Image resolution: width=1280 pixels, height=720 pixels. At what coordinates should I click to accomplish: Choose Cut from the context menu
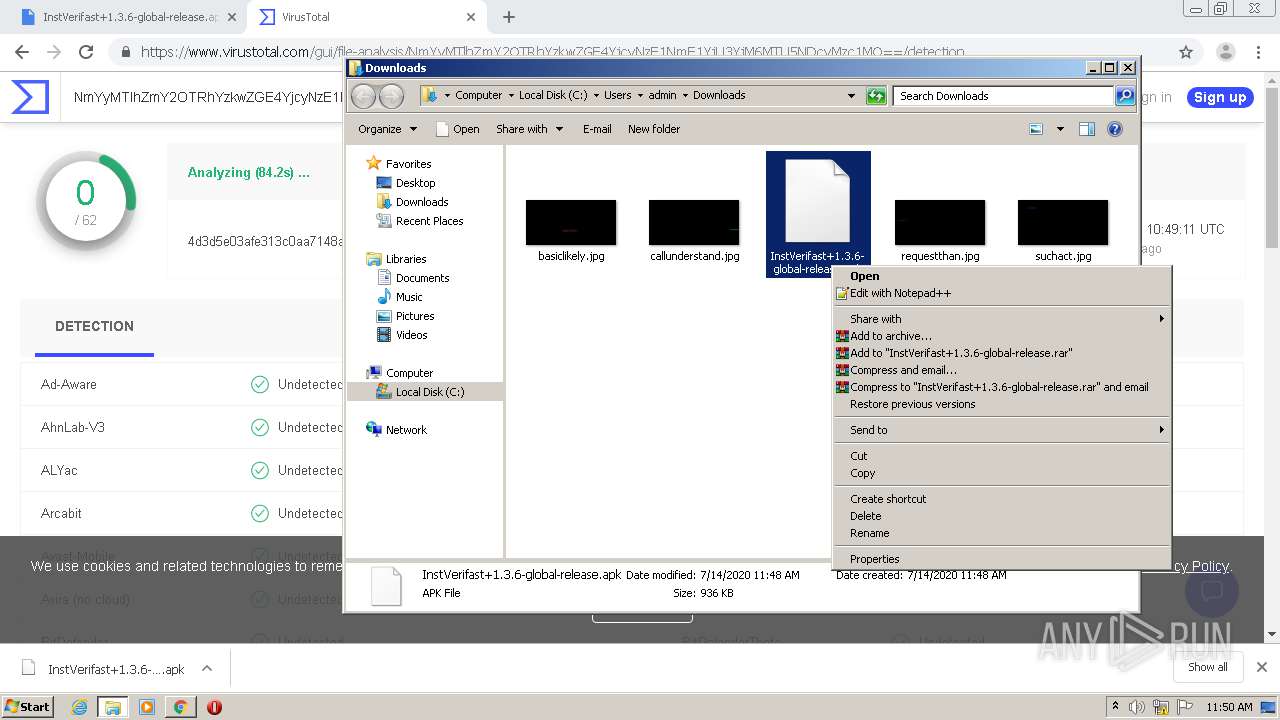click(1002, 456)
